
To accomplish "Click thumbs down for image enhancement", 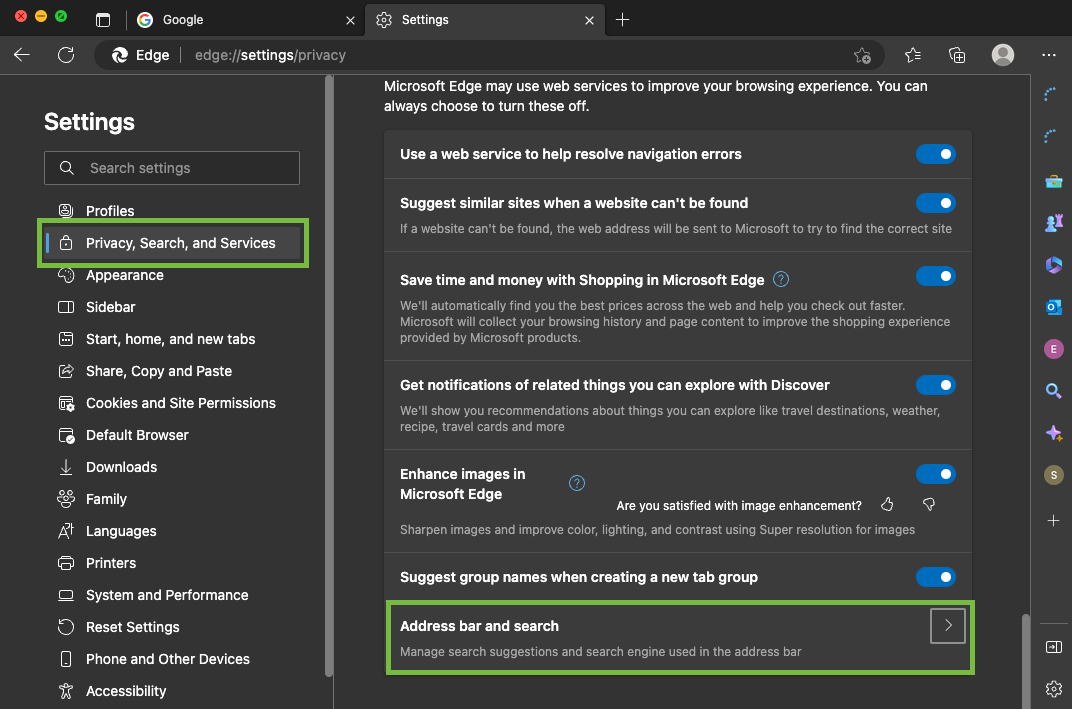I will 928,505.
